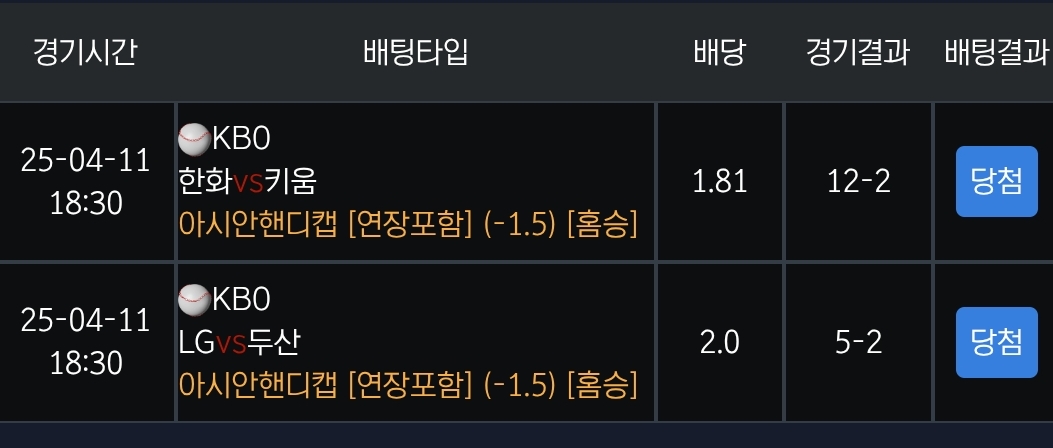Select the 배팅타입 column header

415,52
